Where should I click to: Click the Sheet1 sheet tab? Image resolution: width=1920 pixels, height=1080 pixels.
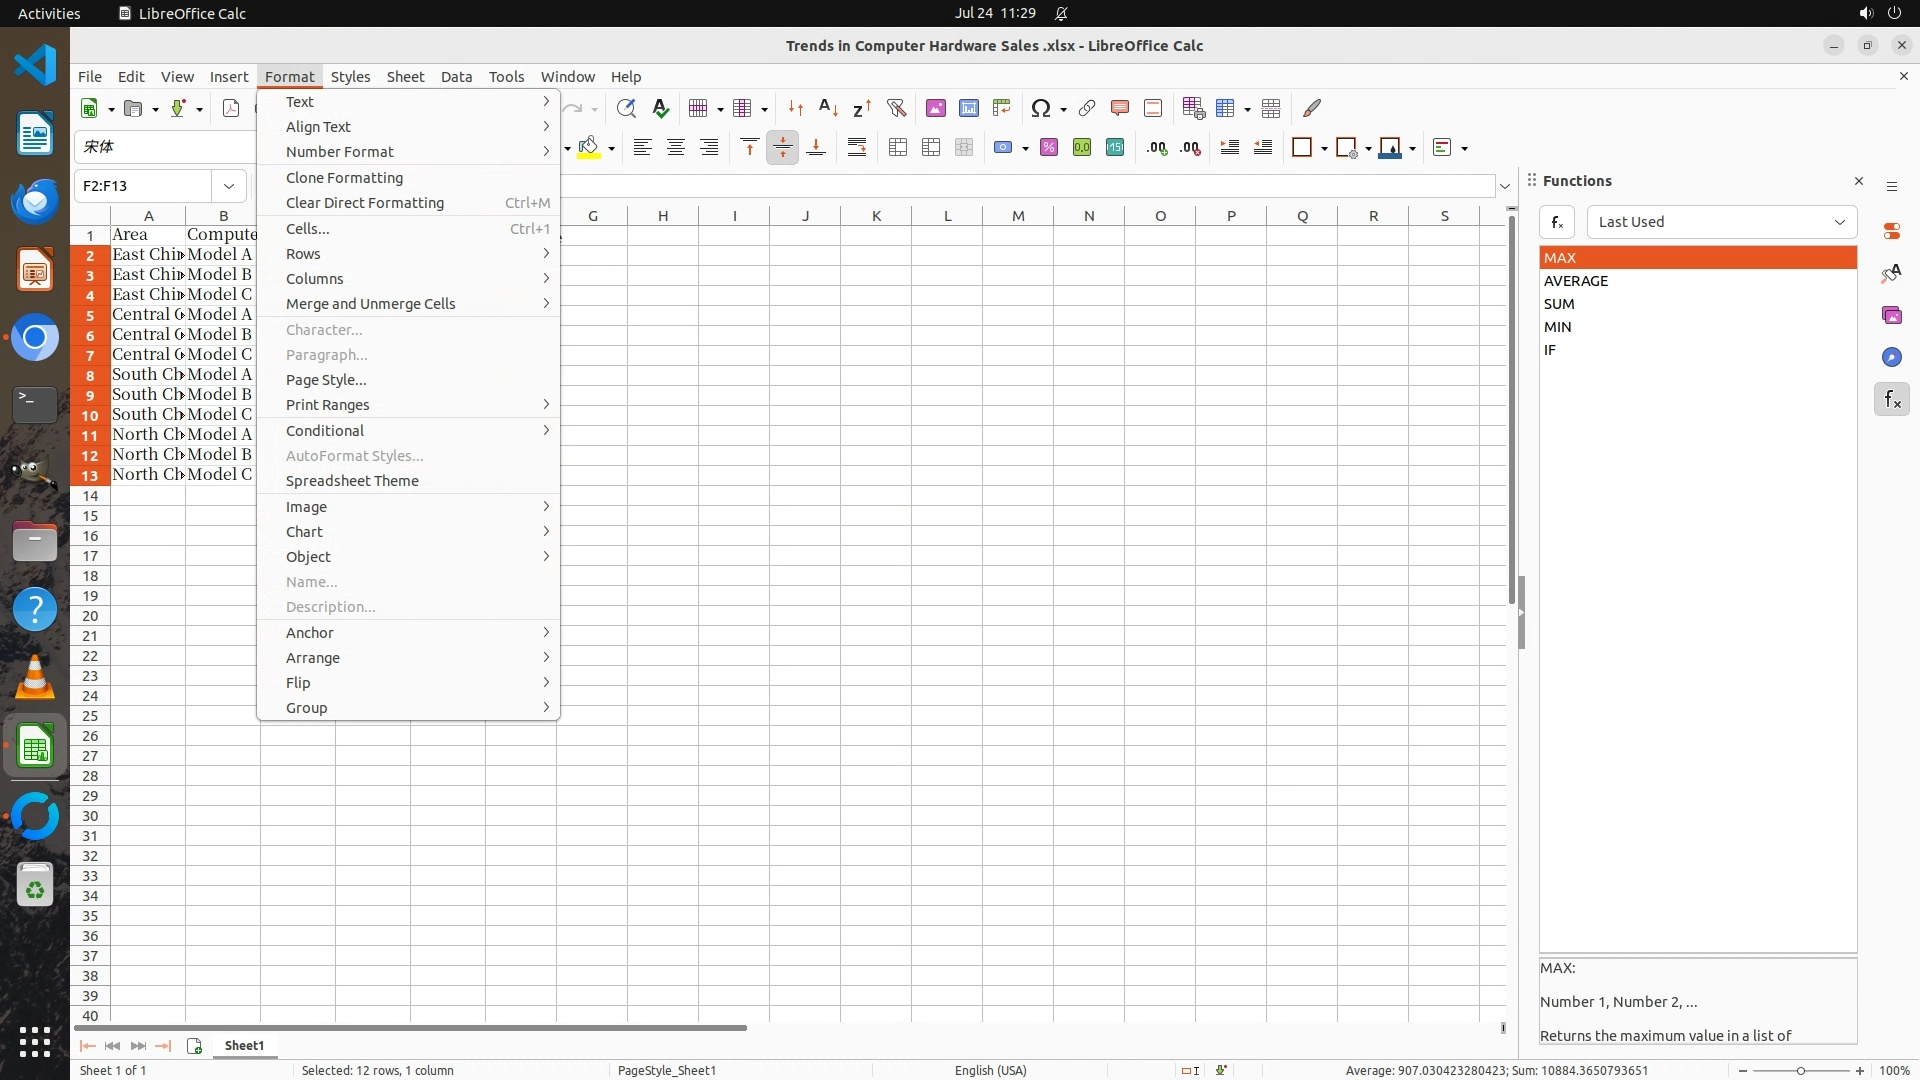click(244, 1045)
